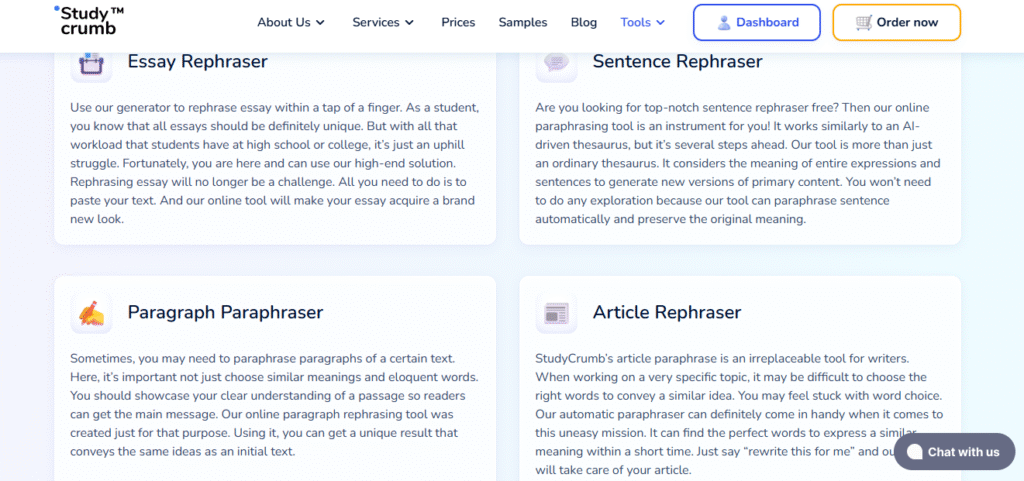Click the shopping cart icon in Order now
This screenshot has height=481, width=1024.
pos(864,22)
